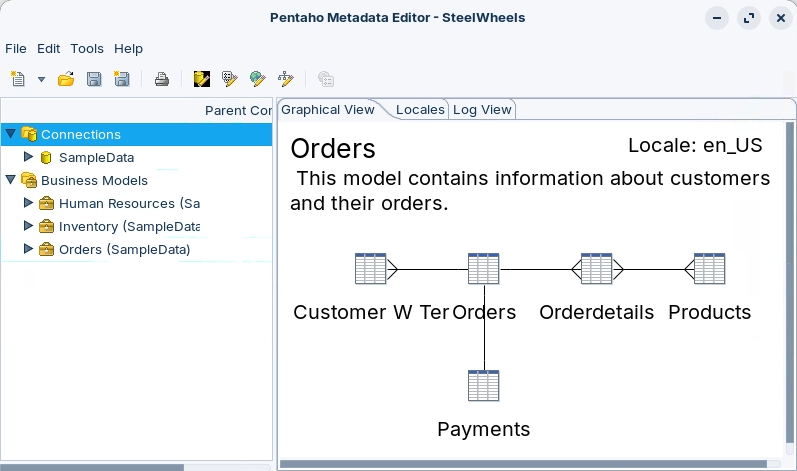This screenshot has width=797, height=471.
Task: Select the Orderdetails table in the diagram
Action: tap(596, 269)
